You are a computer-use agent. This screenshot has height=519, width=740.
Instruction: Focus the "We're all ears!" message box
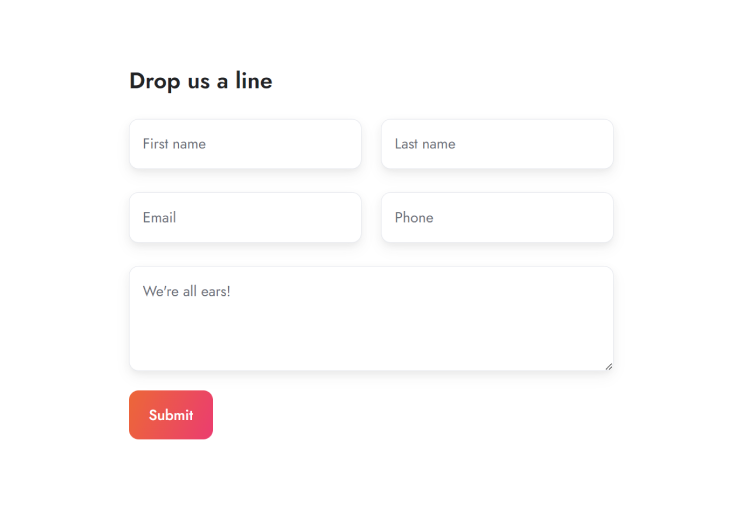[371, 318]
